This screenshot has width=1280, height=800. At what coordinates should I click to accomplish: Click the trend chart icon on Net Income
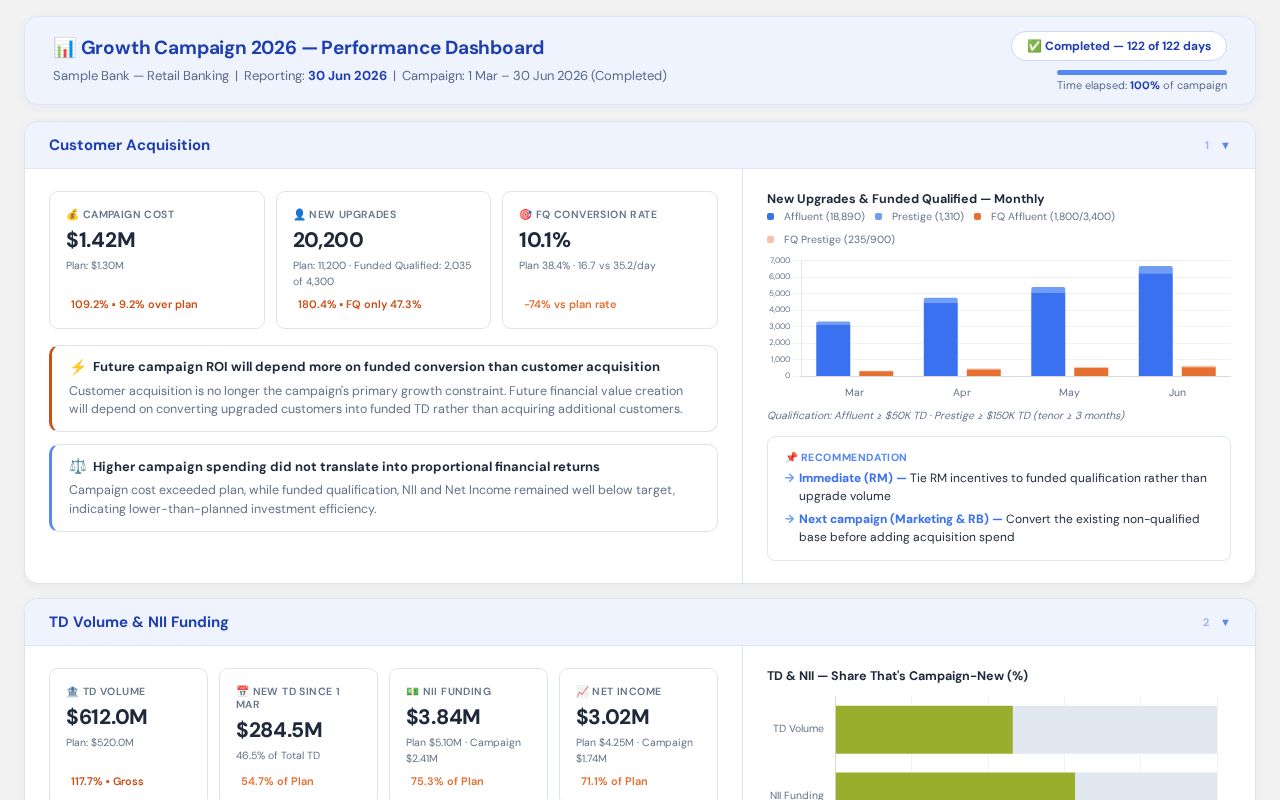(582, 692)
